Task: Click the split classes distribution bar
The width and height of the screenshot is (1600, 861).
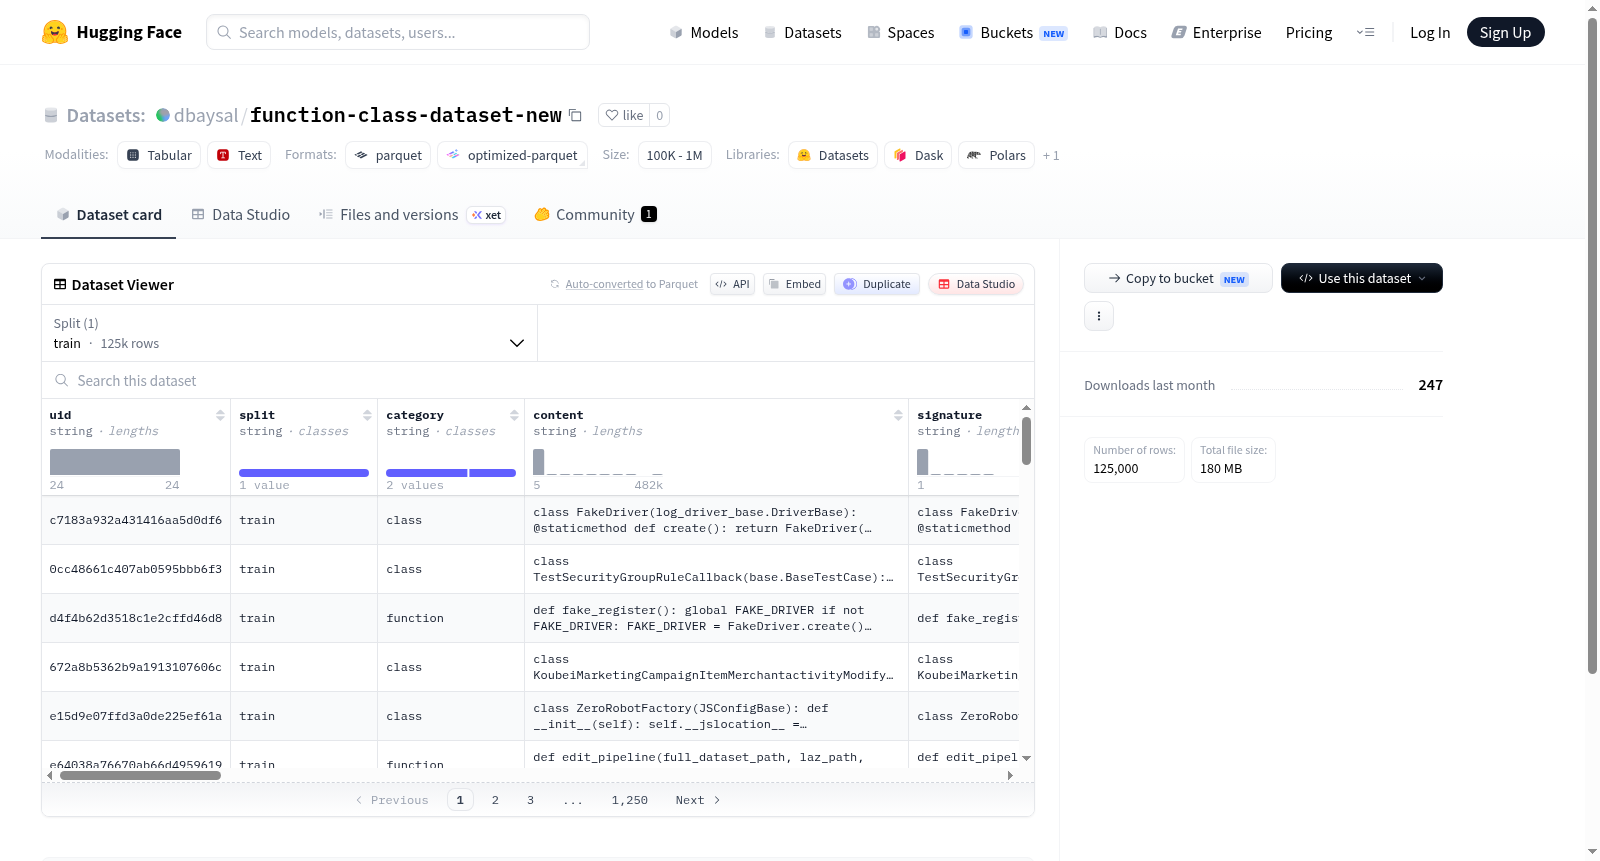Action: 304,473
